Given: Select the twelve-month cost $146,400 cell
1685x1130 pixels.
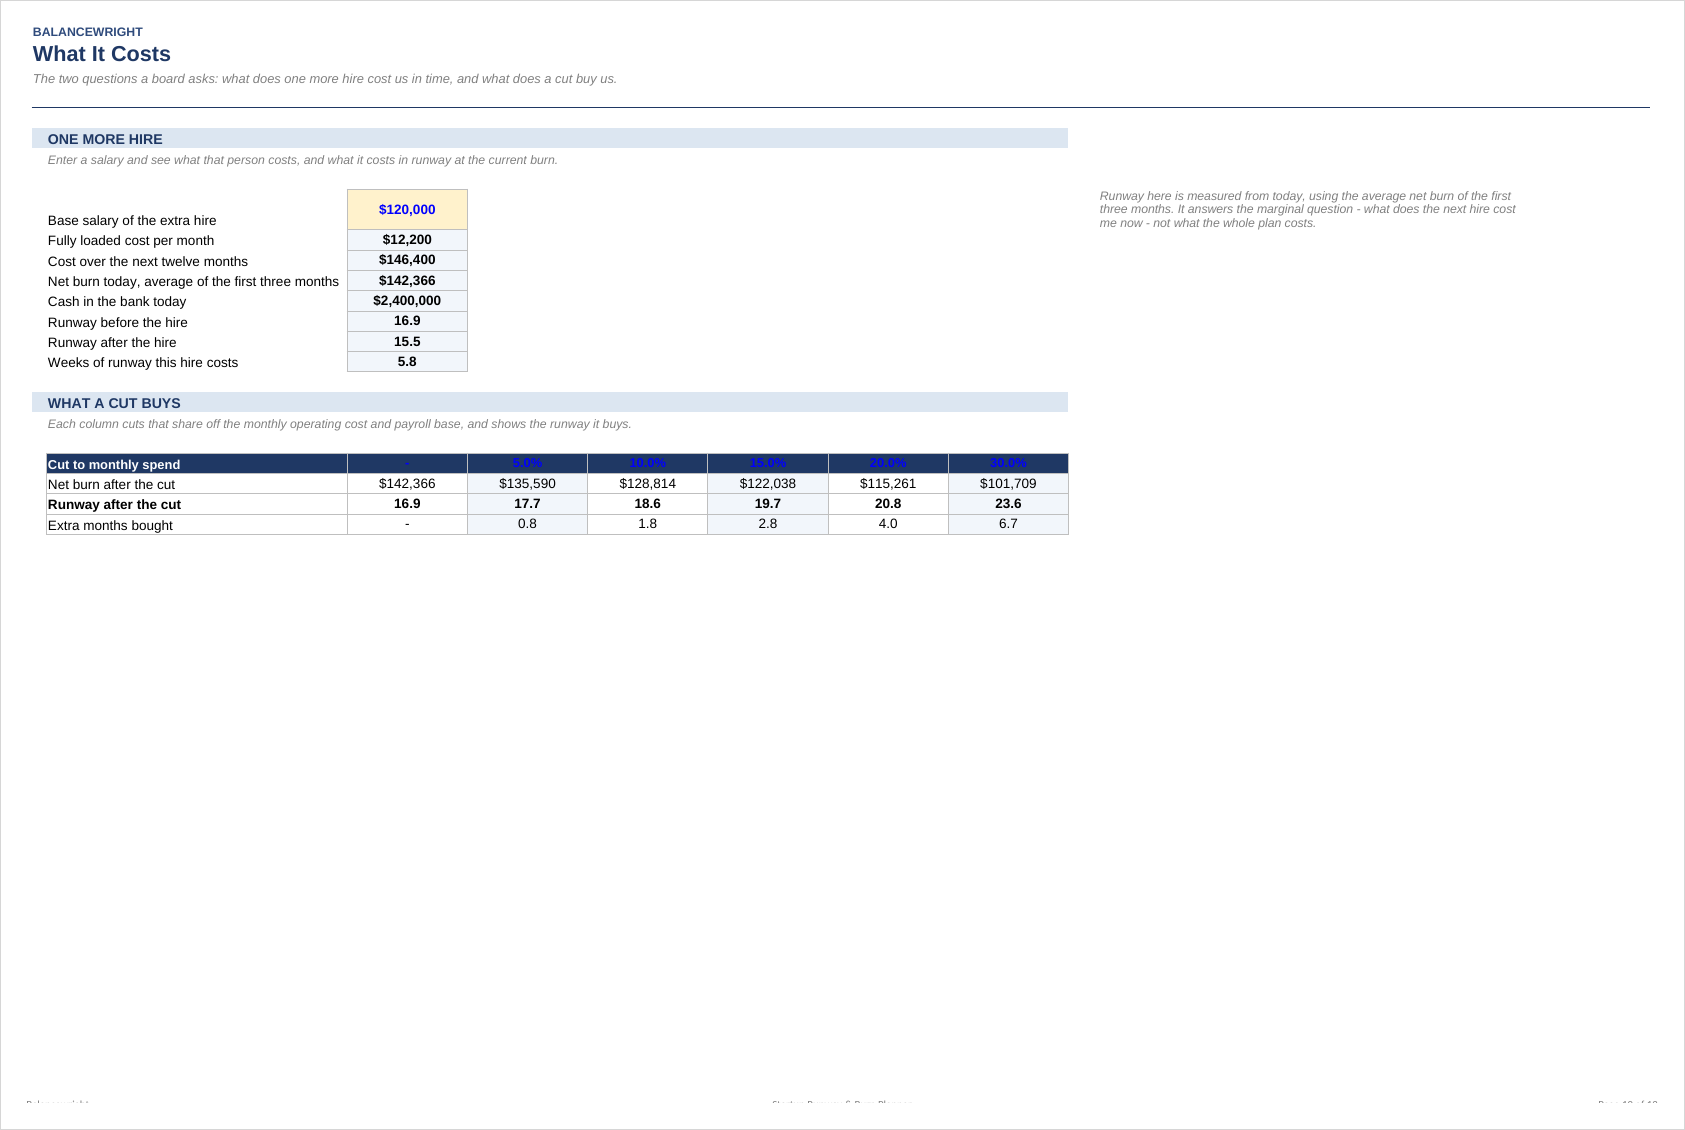Looking at the screenshot, I should point(407,260).
